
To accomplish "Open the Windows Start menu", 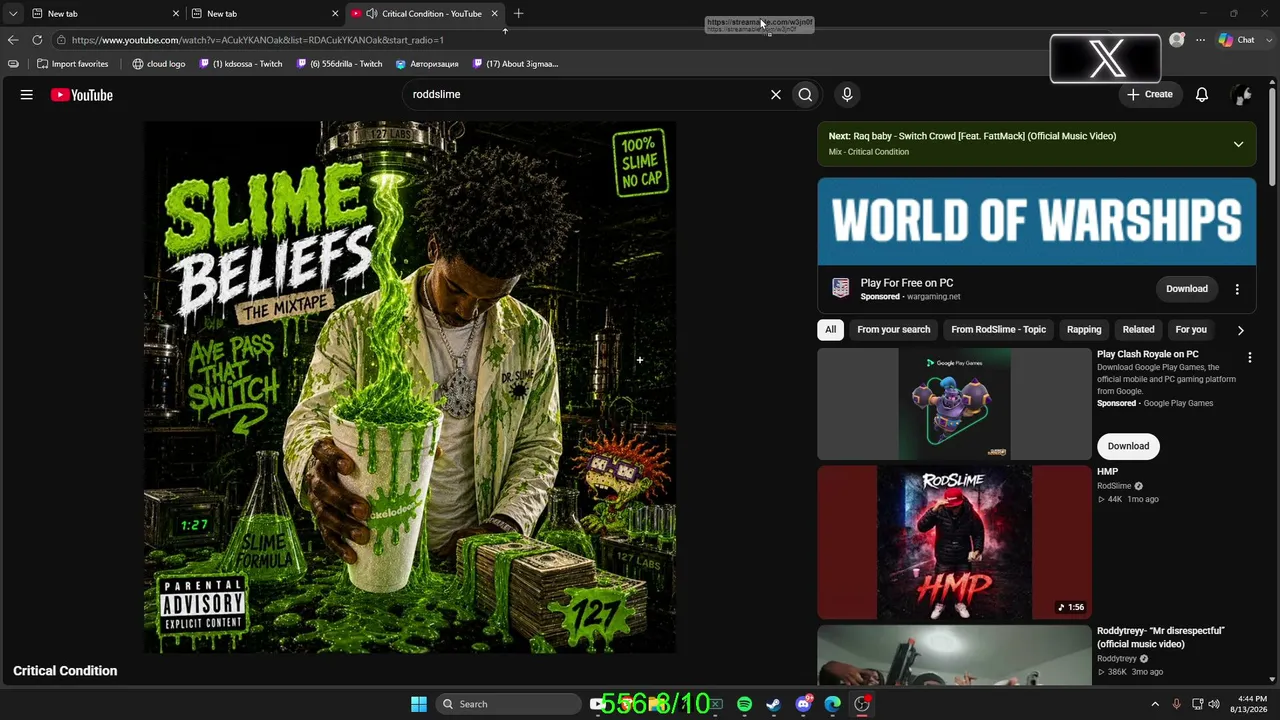I will tap(419, 704).
